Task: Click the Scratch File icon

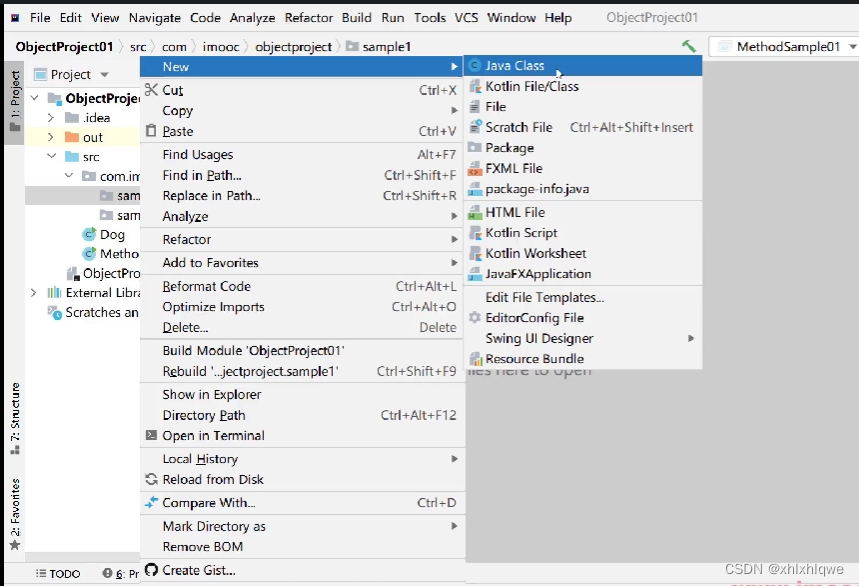Action: pos(475,127)
